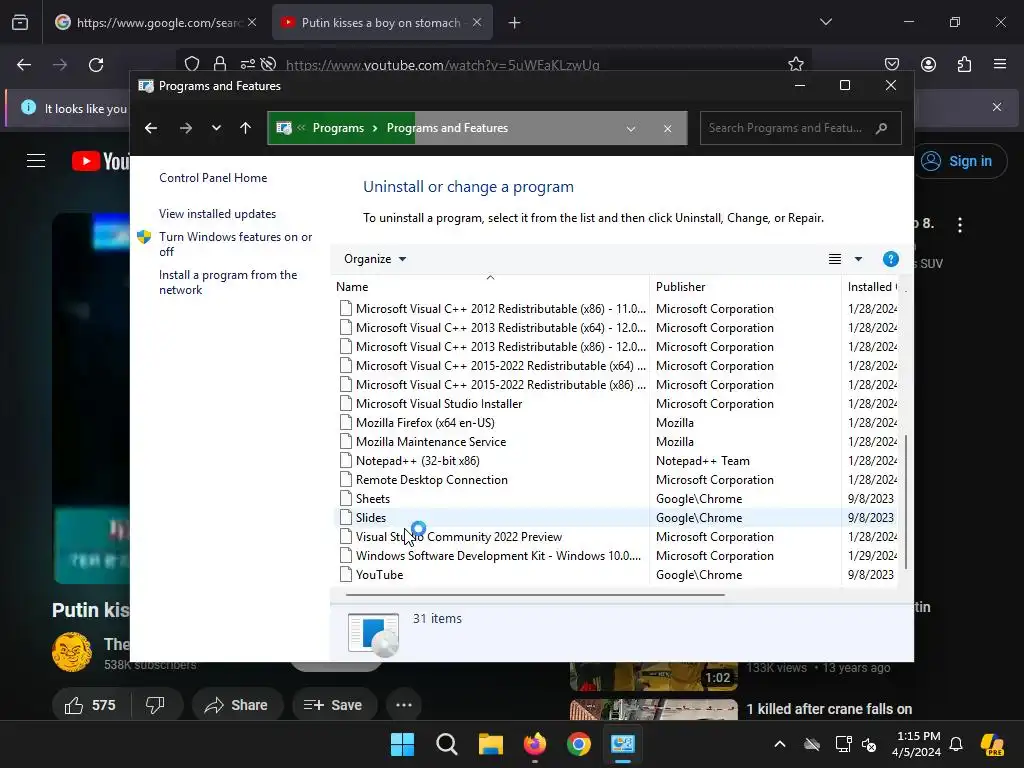
Task: Close the Google search browser tab
Action: [x=252, y=22]
